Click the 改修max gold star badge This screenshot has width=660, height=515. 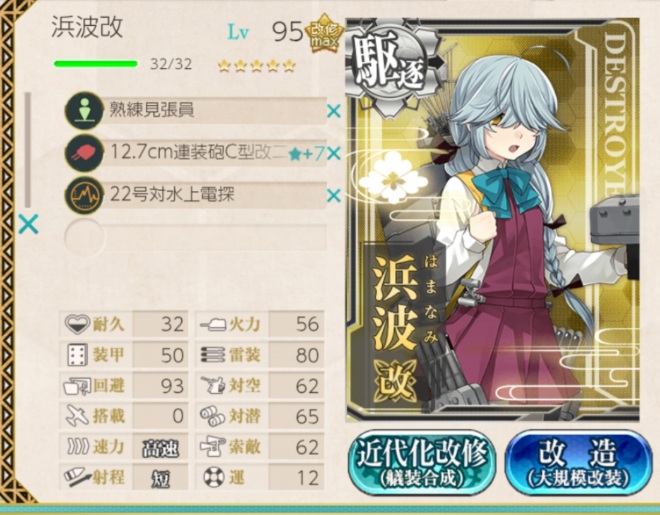pyautogui.click(x=324, y=34)
